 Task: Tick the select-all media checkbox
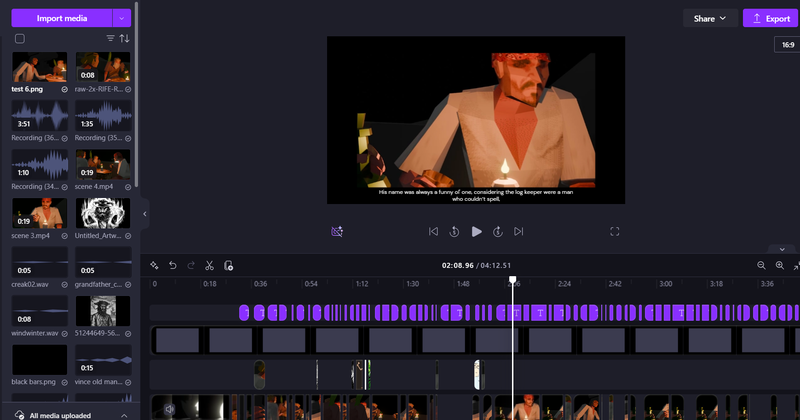click(x=20, y=39)
